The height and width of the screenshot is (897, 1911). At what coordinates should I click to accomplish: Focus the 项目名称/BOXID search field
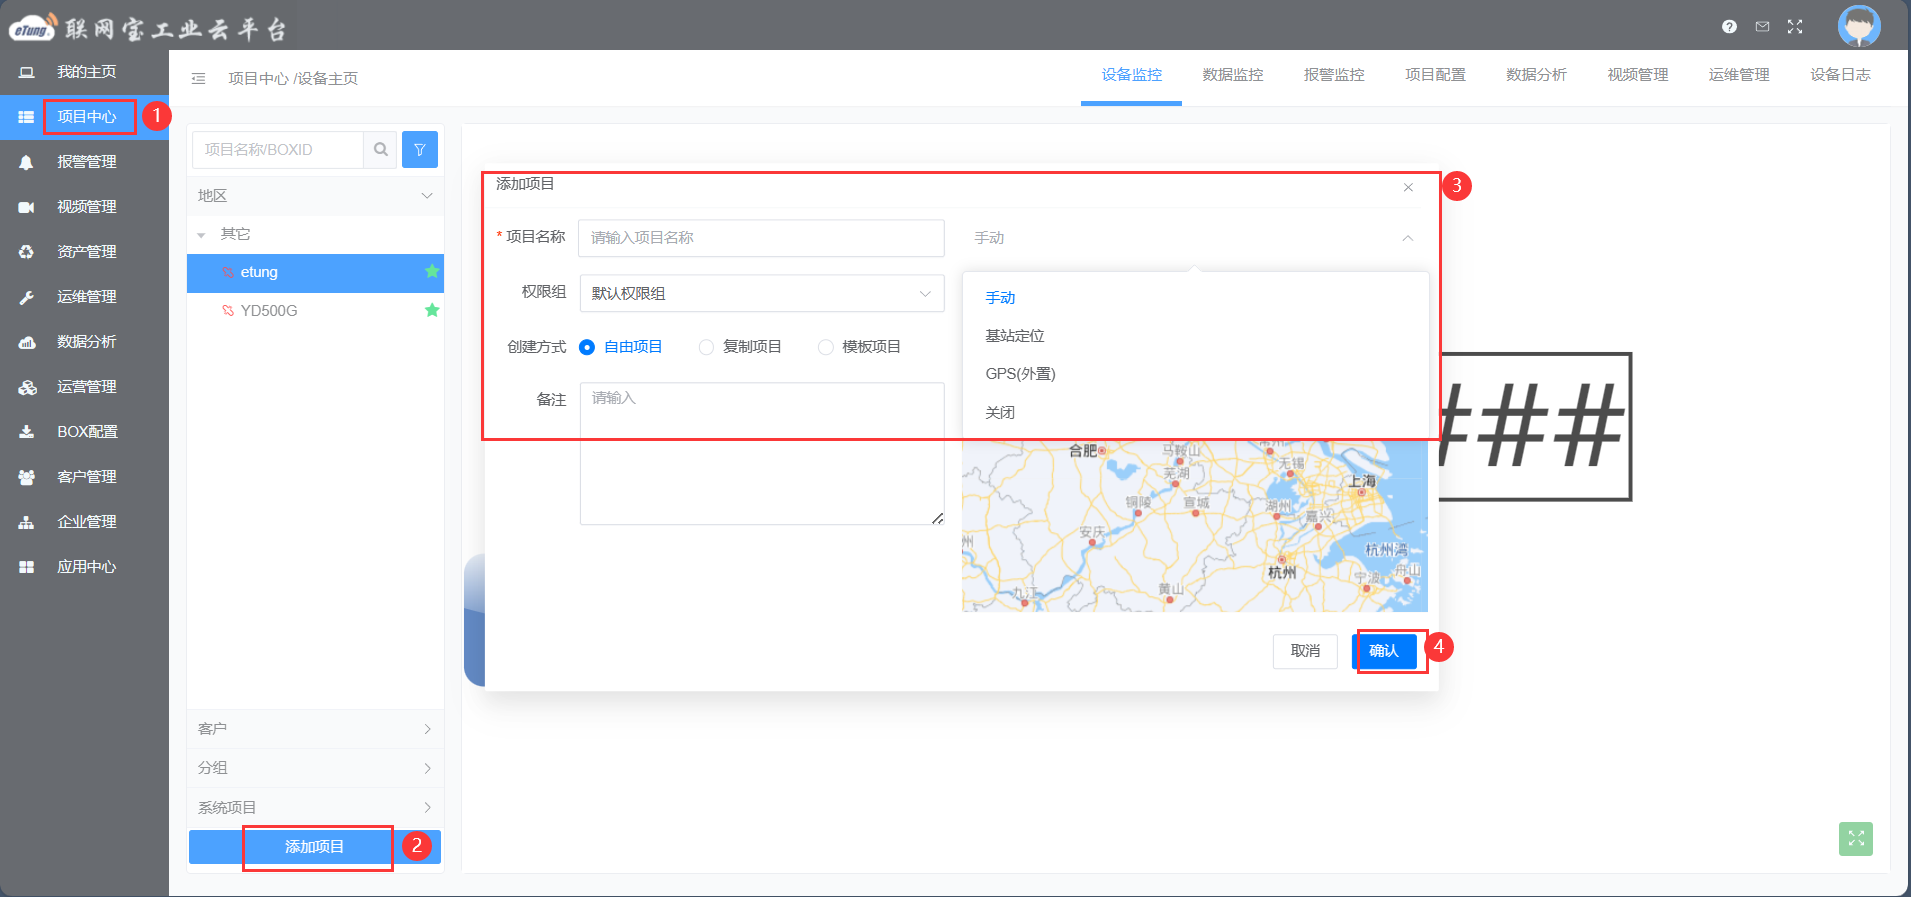coord(278,150)
